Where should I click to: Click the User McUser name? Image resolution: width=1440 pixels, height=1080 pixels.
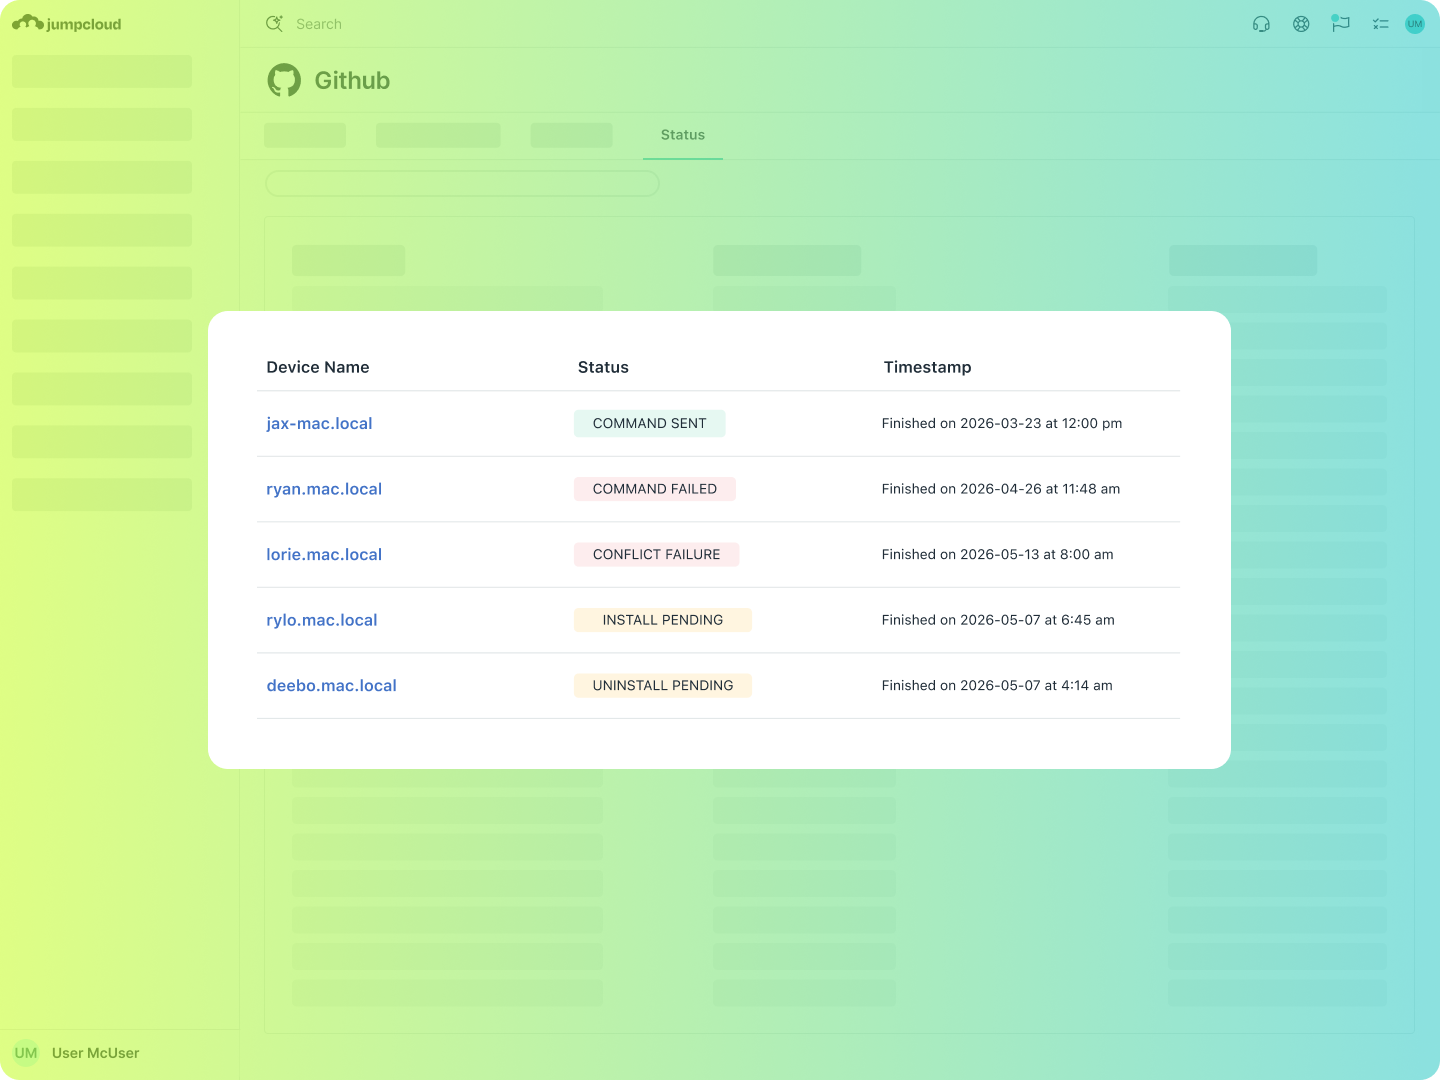(95, 1053)
